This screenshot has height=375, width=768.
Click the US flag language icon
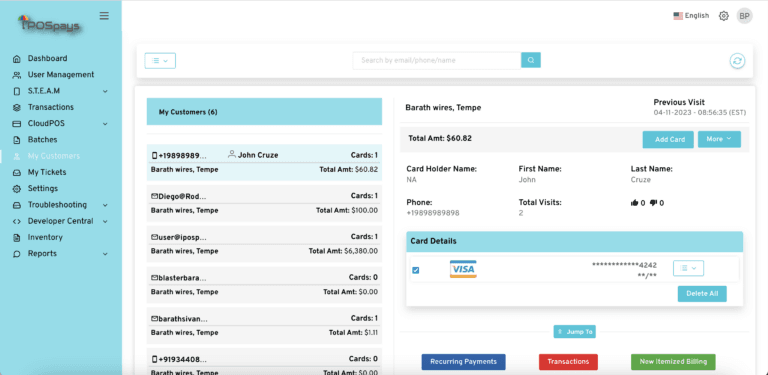[678, 16]
